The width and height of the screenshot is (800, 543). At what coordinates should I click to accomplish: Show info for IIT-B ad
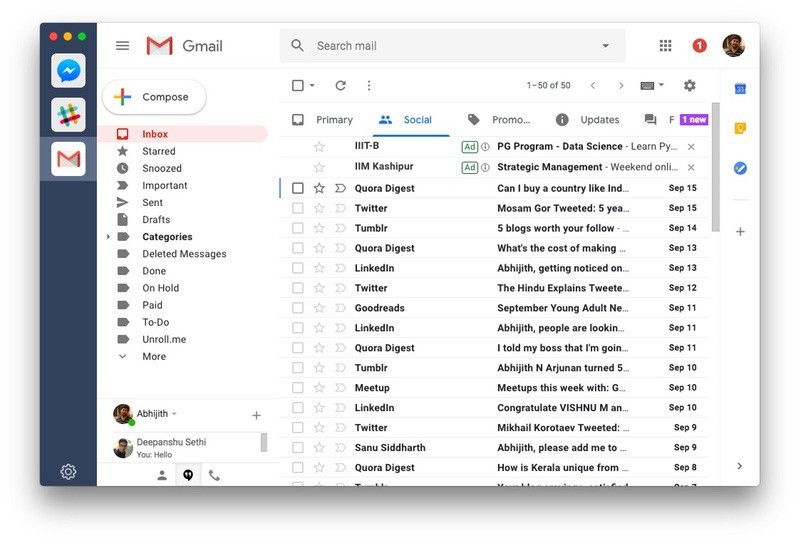(486, 147)
